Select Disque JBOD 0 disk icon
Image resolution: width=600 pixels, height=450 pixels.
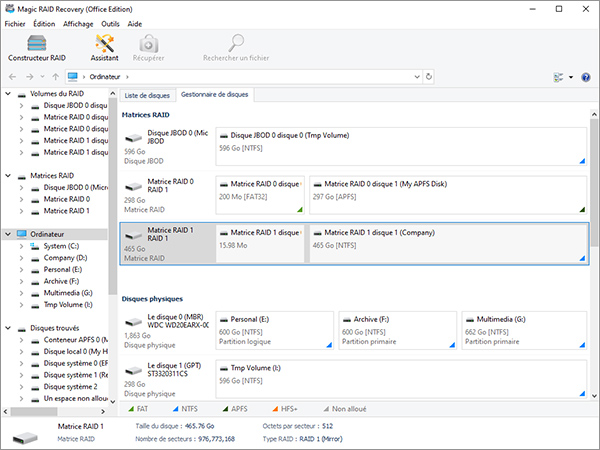tap(133, 137)
